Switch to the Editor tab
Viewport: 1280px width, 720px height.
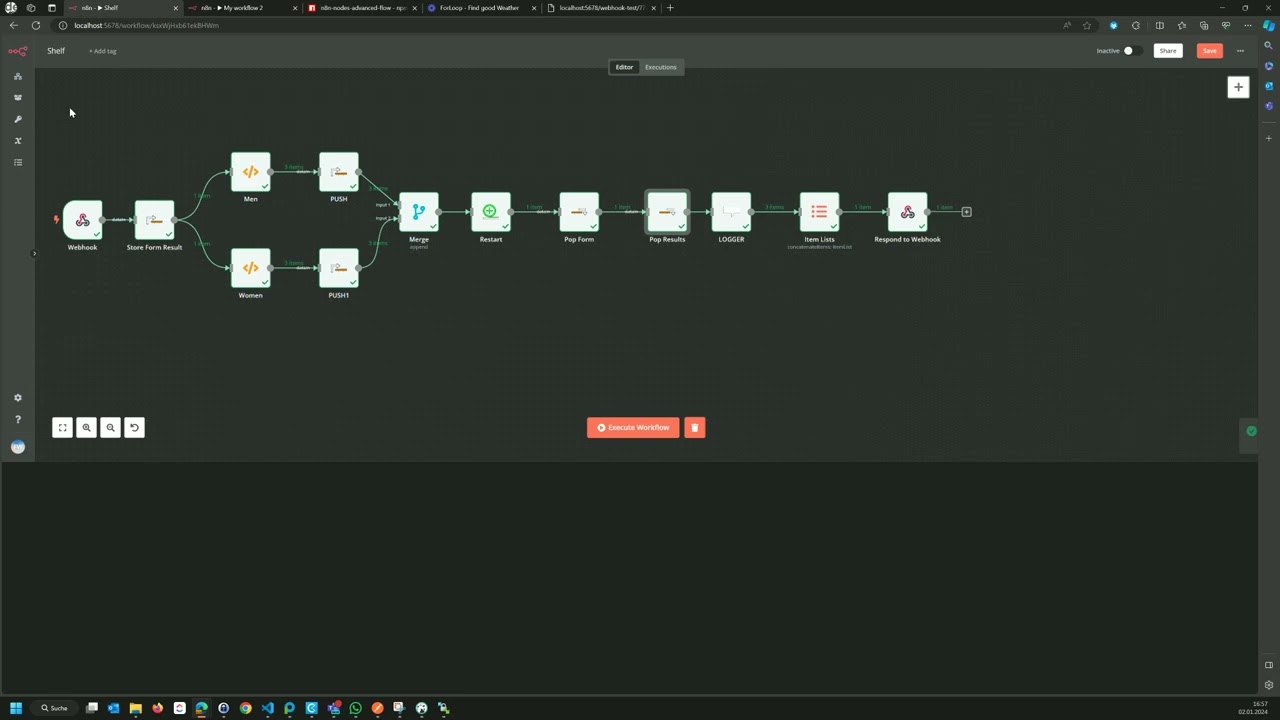pyautogui.click(x=624, y=67)
